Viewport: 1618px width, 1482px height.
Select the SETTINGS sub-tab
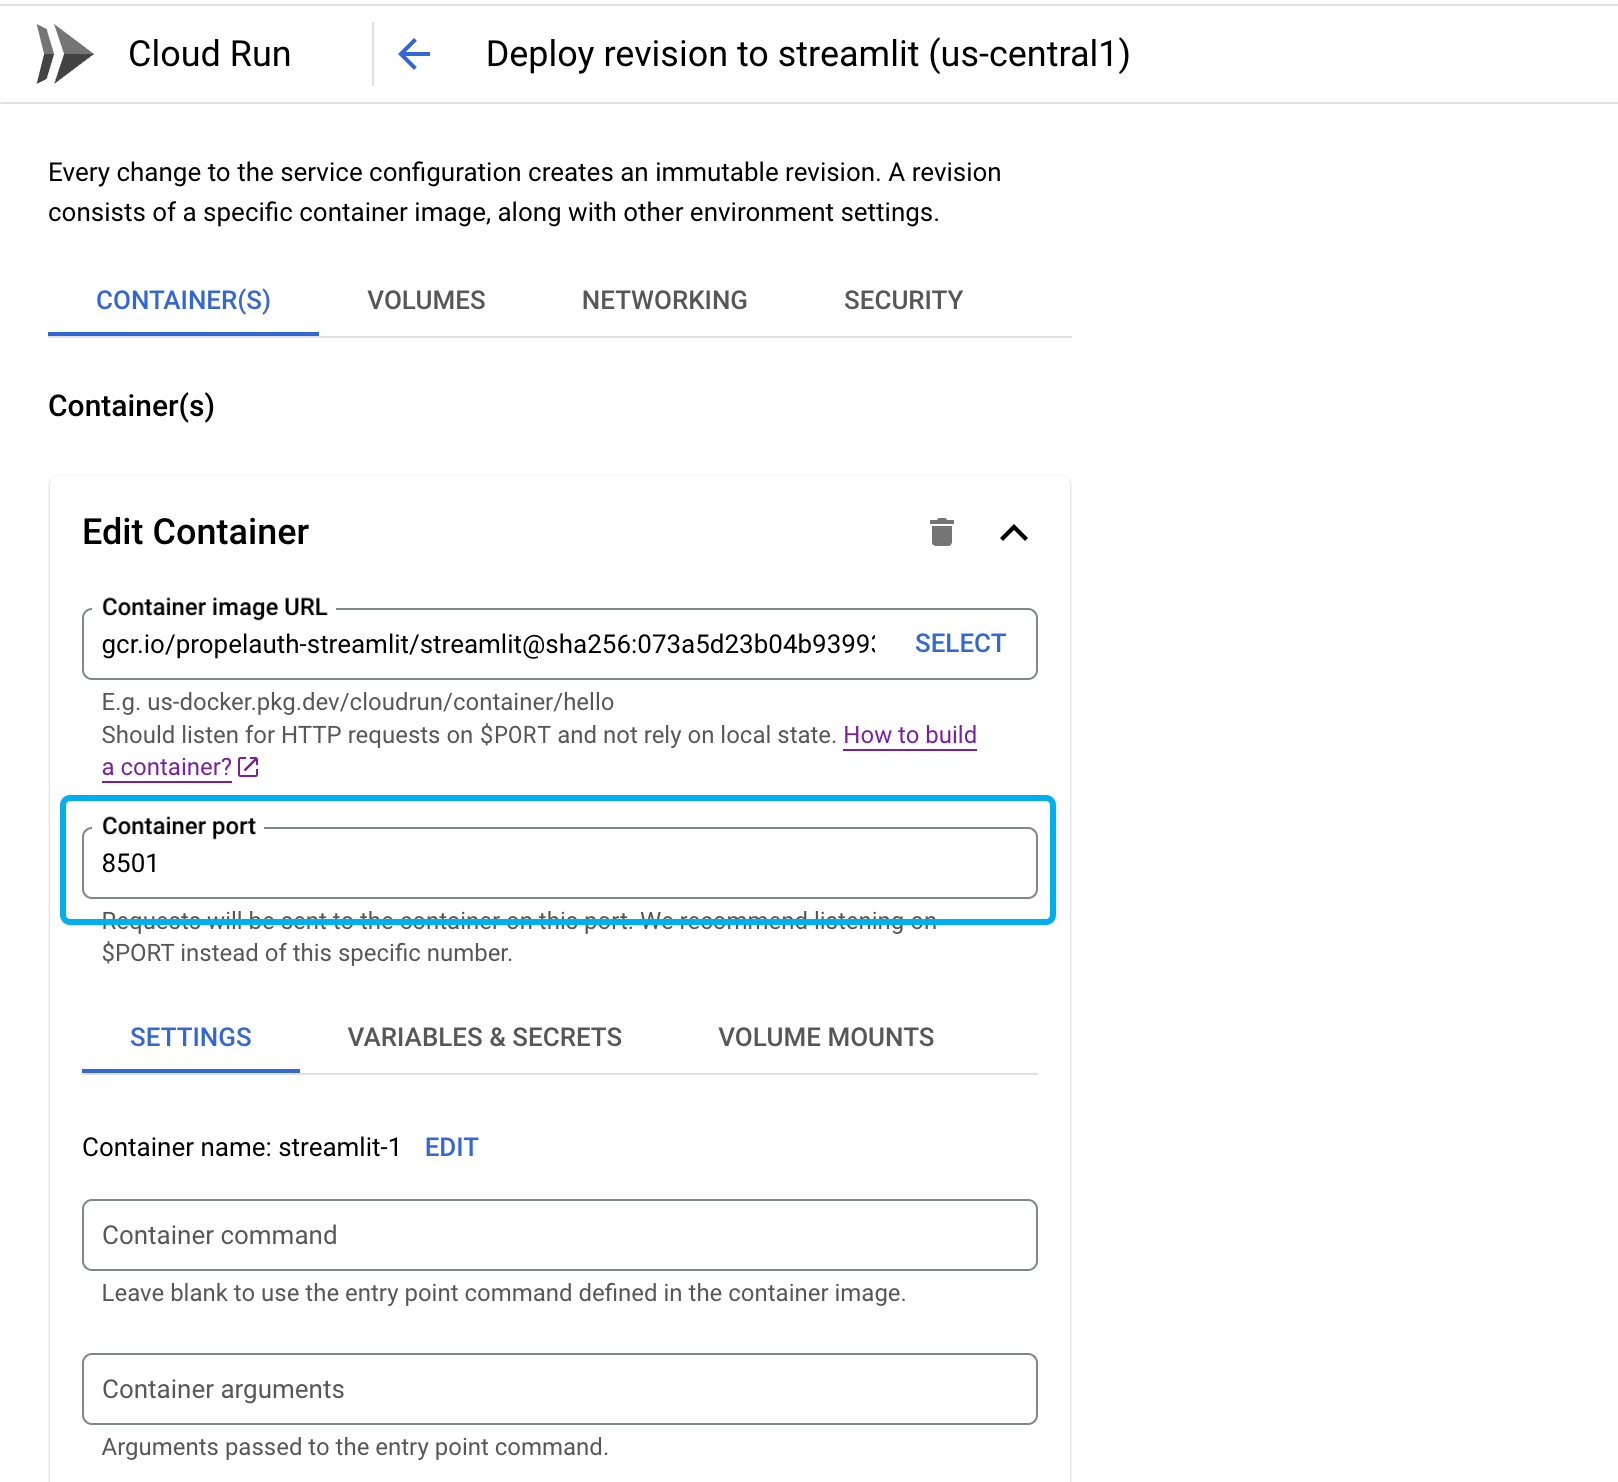pyautogui.click(x=191, y=1037)
